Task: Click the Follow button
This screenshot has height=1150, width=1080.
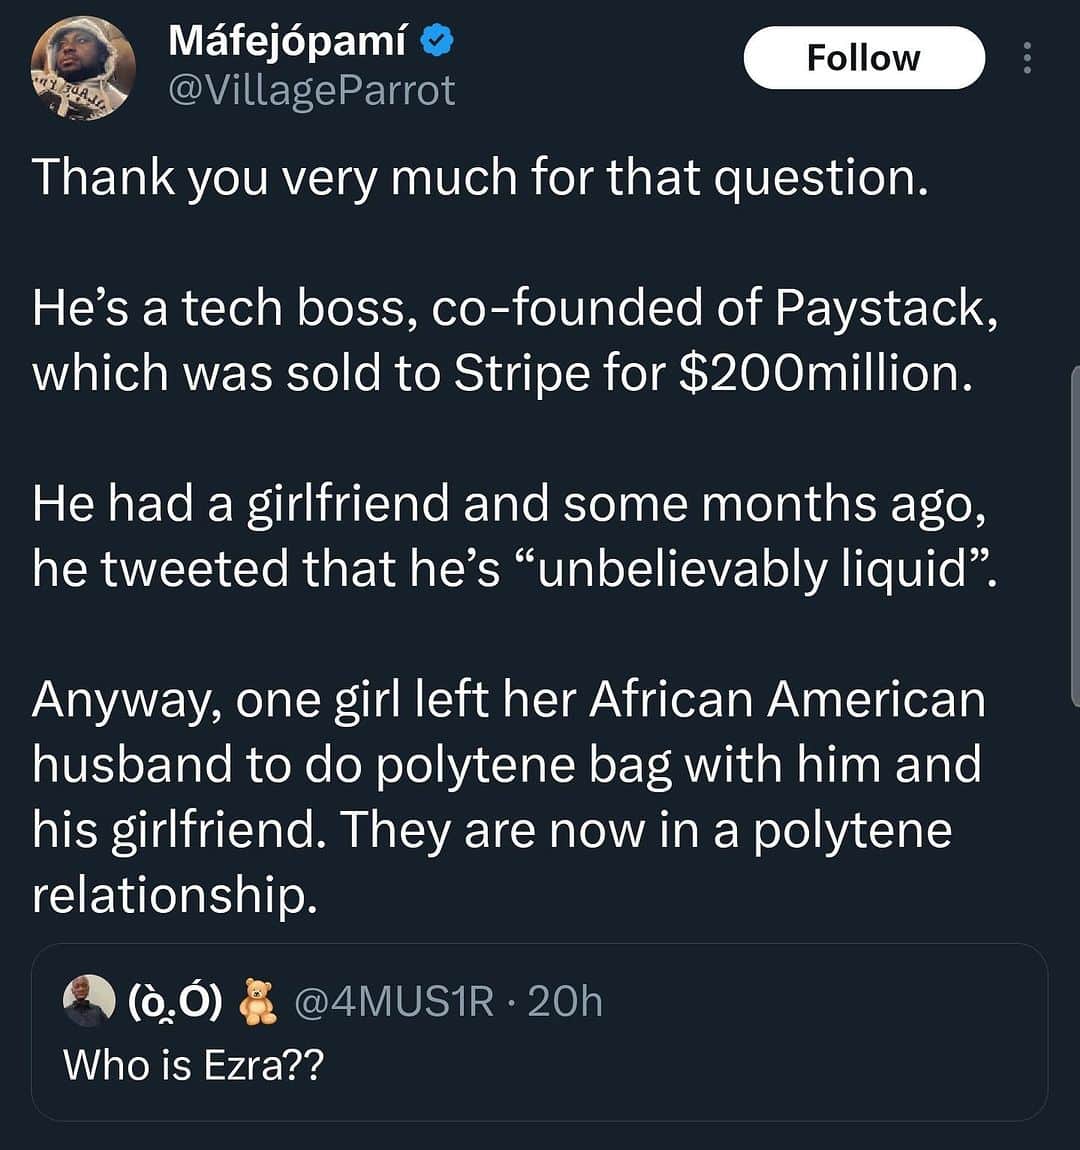Action: (864, 58)
